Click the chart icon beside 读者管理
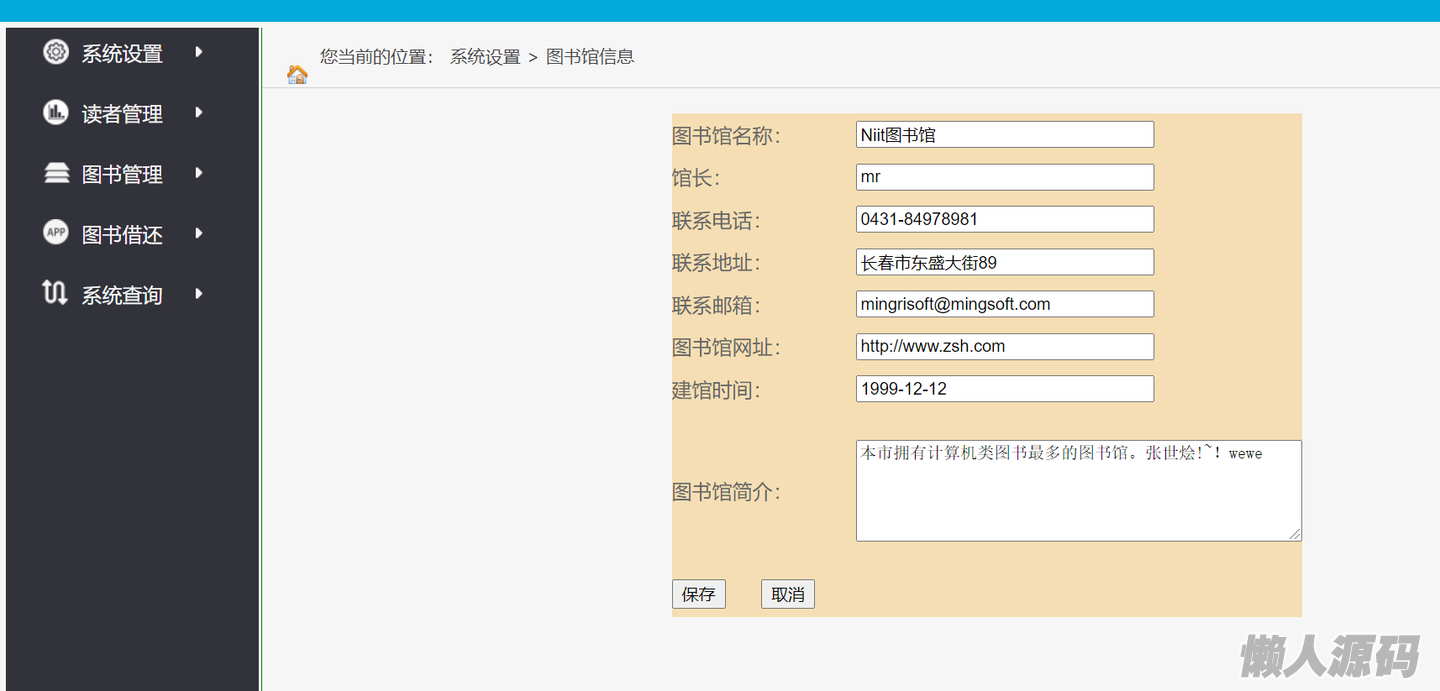Screen dimensions: 1440x691 click(x=56, y=113)
